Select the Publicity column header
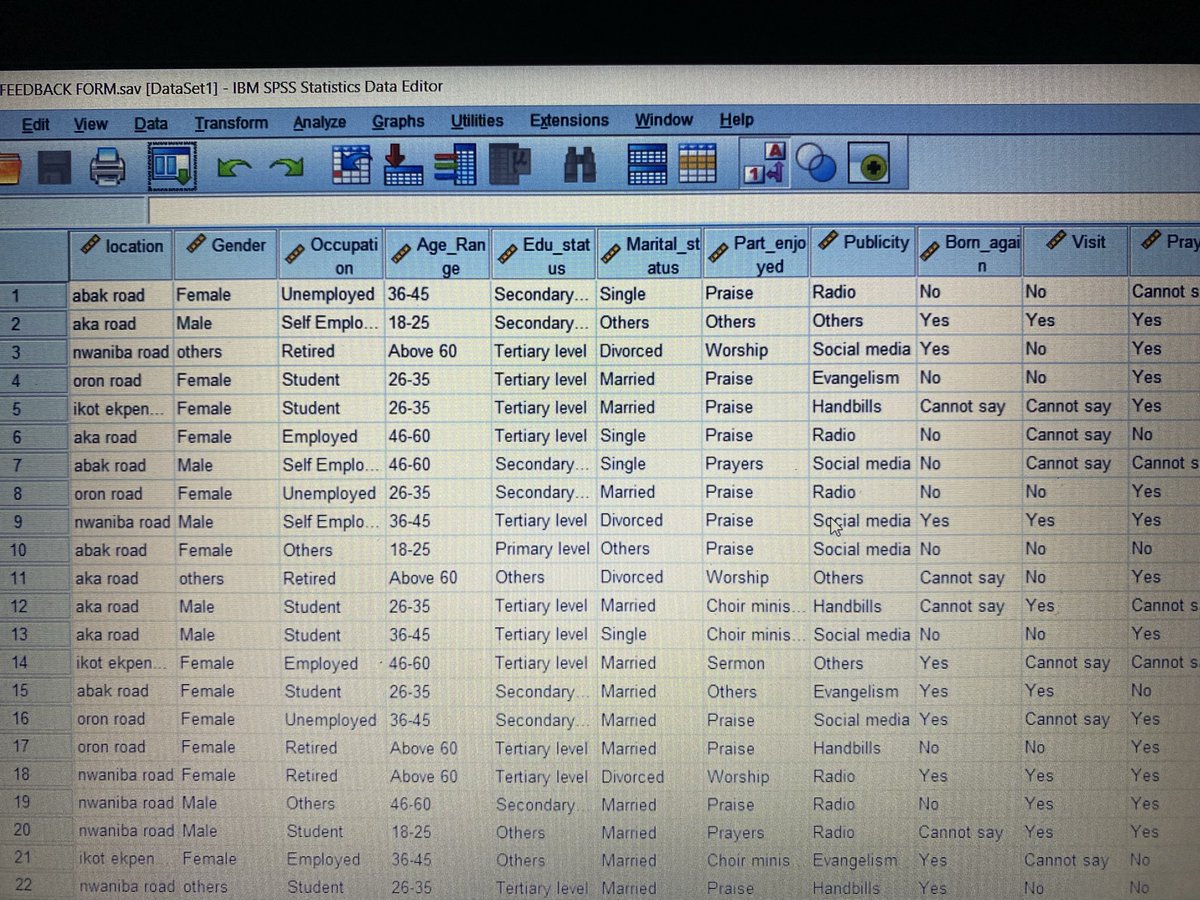Viewport: 1200px width, 900px height. (x=863, y=253)
